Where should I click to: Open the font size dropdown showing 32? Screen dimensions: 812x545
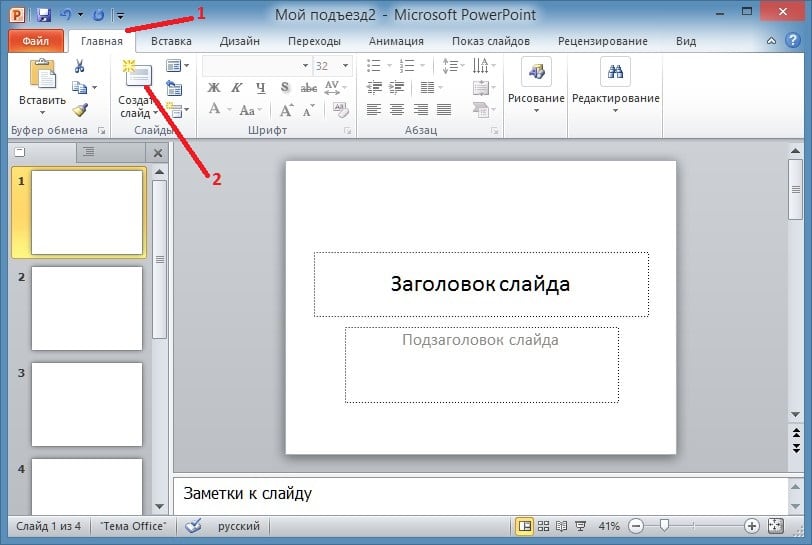(x=345, y=66)
